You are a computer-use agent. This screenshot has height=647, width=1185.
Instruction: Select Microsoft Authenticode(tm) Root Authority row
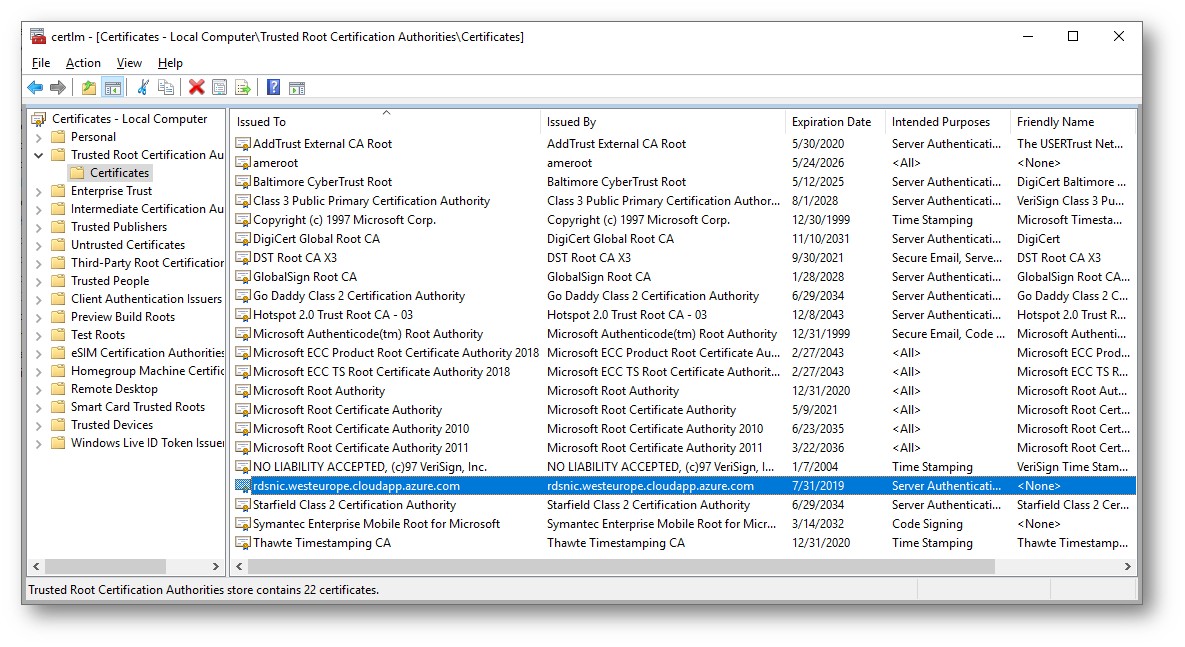(x=685, y=334)
